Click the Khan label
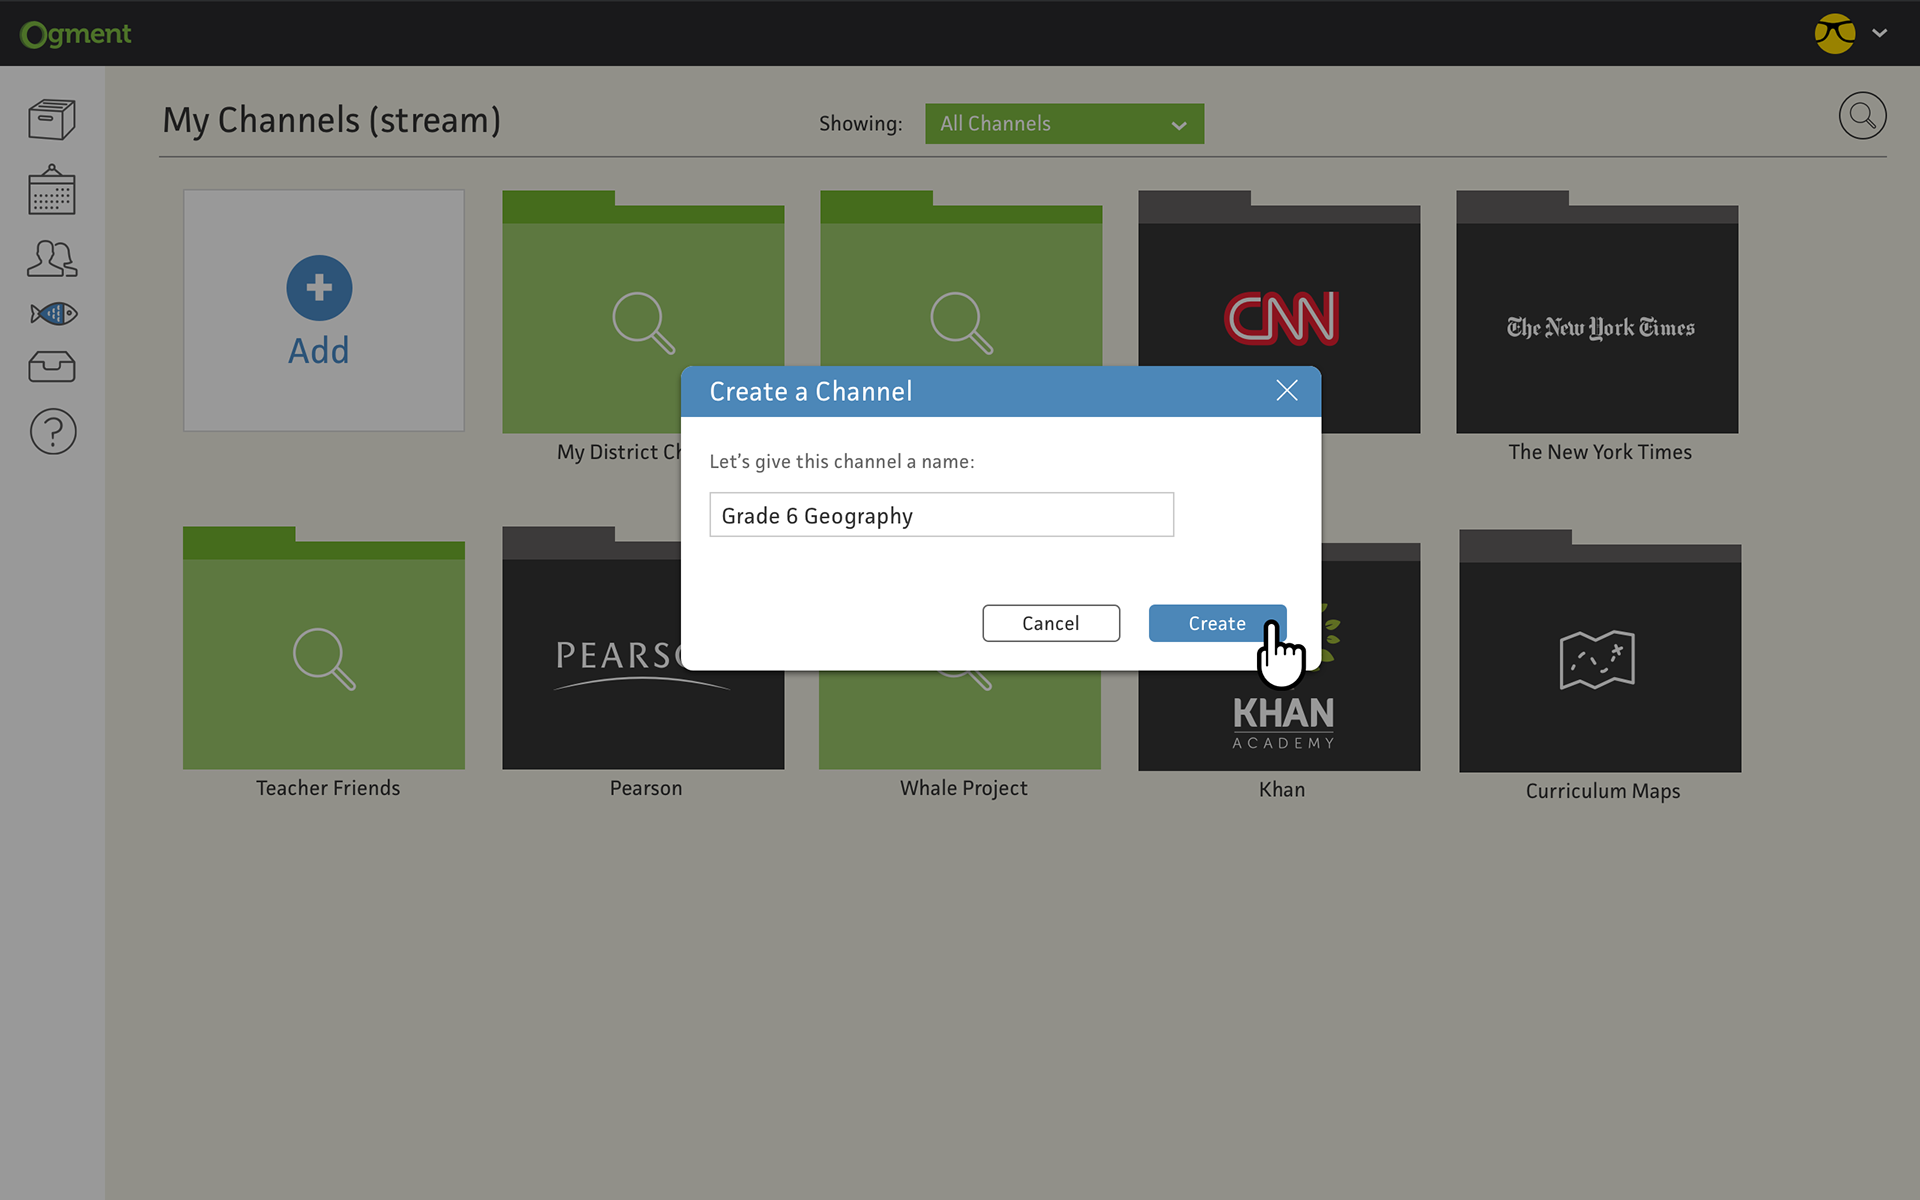This screenshot has width=1920, height=1200. click(1282, 790)
